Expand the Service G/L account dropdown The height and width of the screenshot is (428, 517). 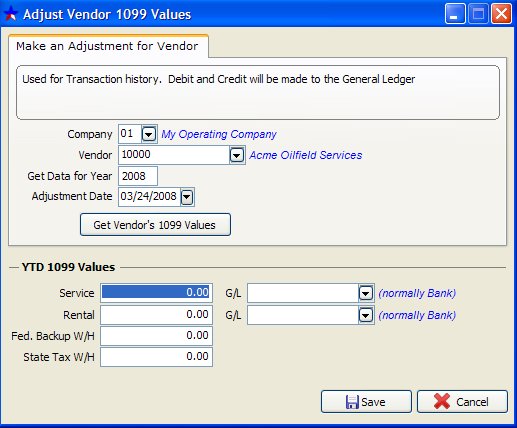point(366,293)
